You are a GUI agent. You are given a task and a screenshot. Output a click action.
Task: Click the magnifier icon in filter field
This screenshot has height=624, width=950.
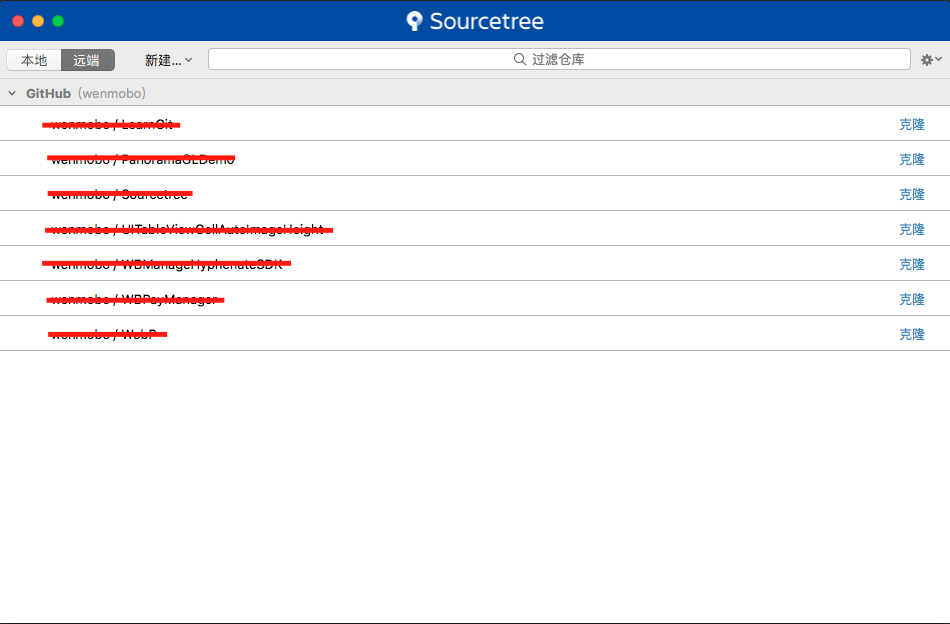[519, 59]
